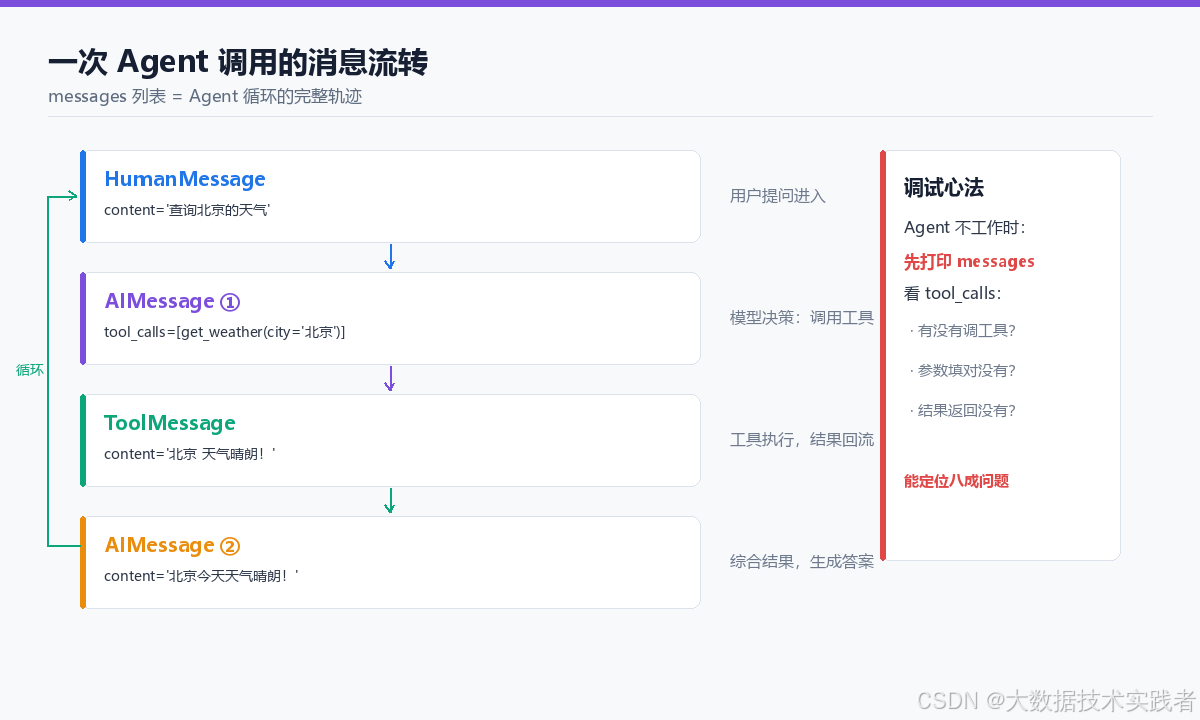Click the annotation '模型决策：调用工具'
Image resolution: width=1200 pixels, height=720 pixels.
[x=802, y=318]
